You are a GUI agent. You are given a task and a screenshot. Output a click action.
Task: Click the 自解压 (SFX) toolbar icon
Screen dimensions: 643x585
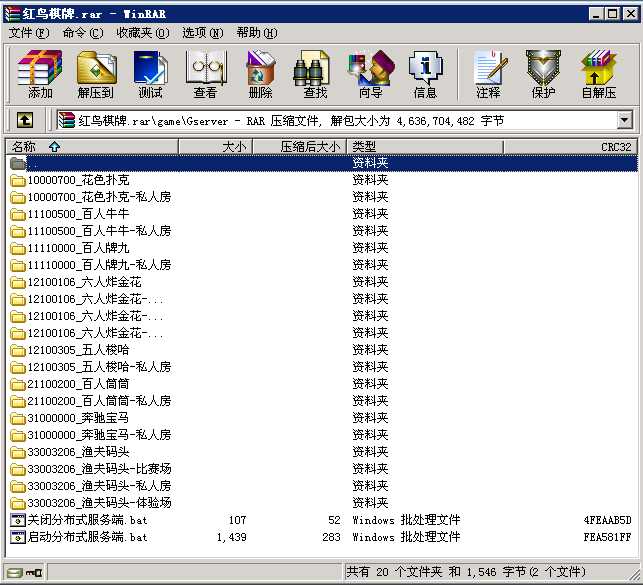pyautogui.click(x=599, y=74)
